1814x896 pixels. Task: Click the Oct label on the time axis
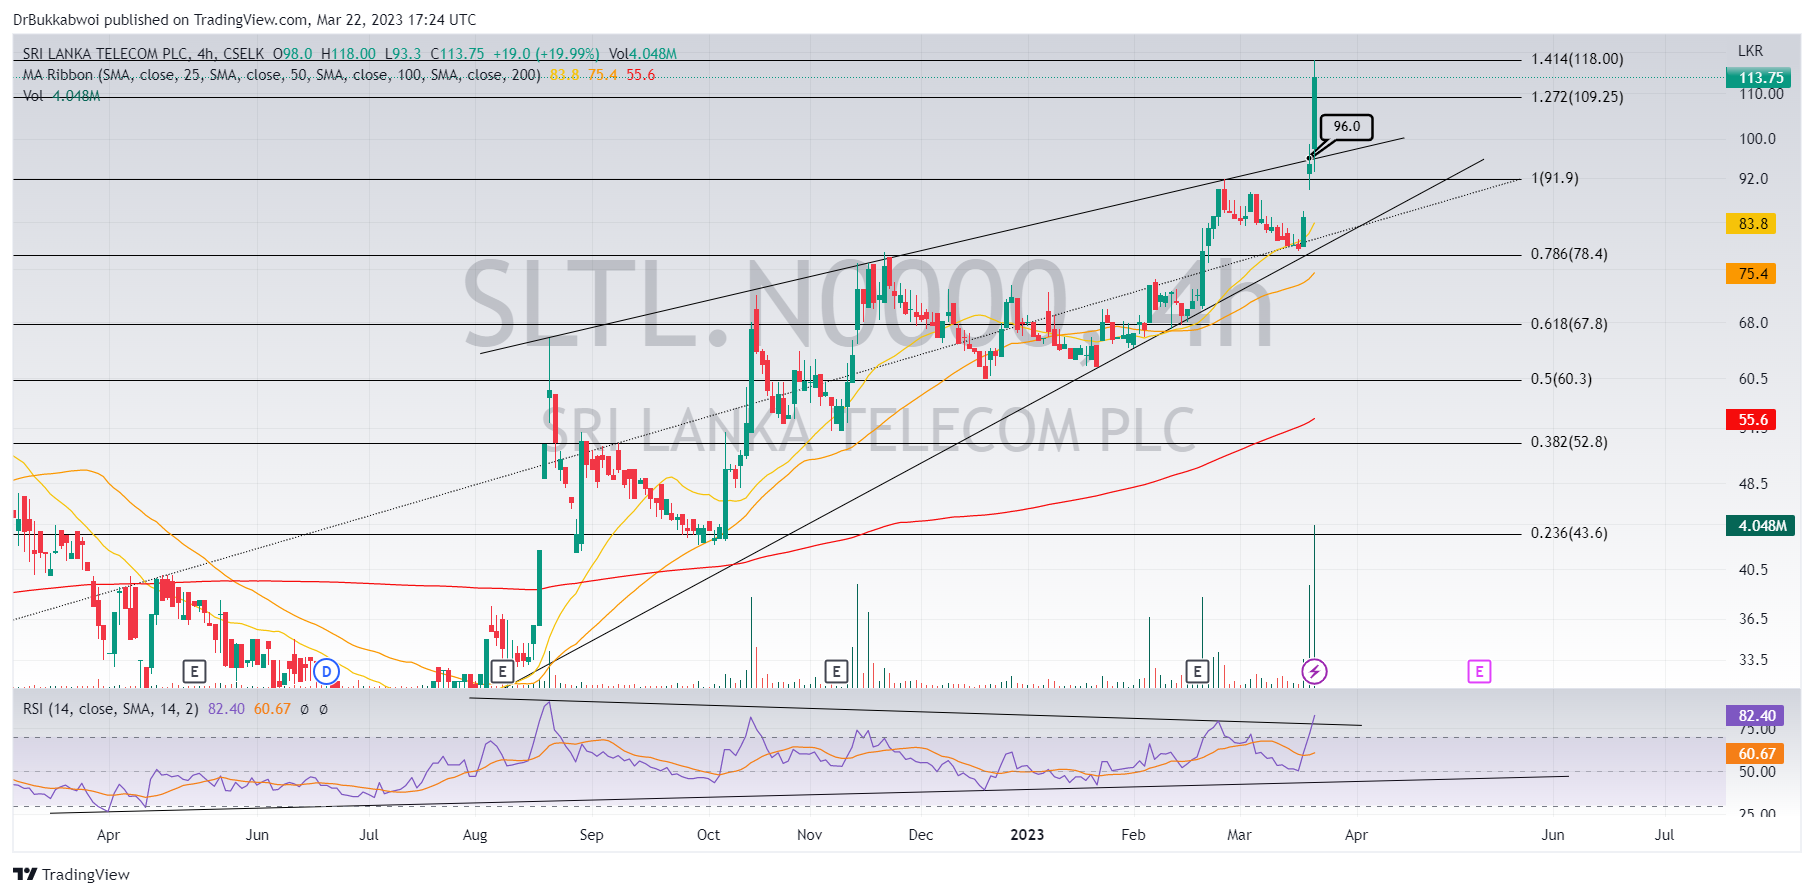(708, 835)
